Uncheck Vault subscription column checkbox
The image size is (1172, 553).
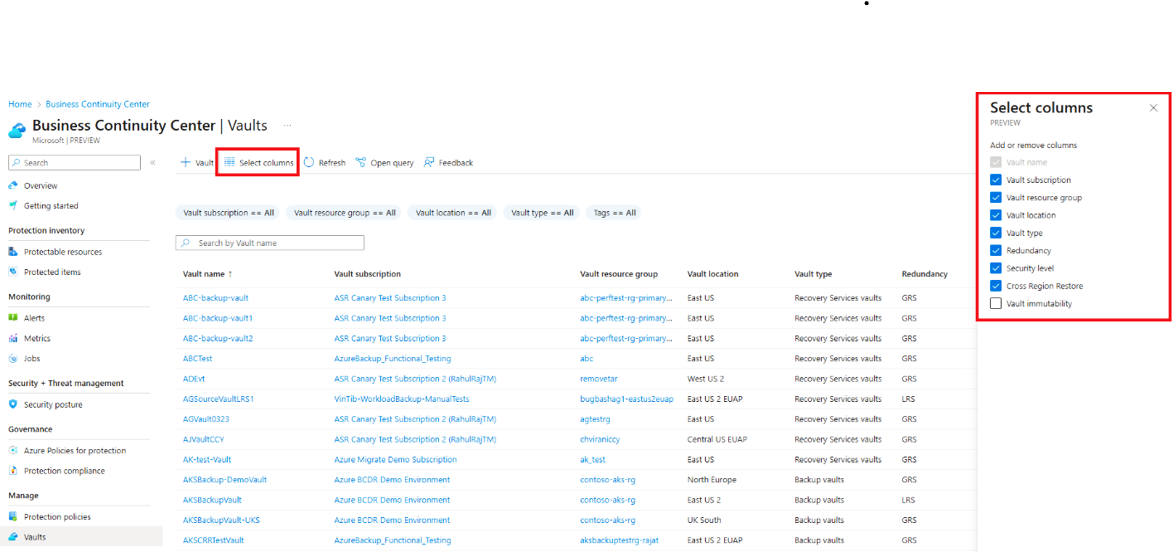[x=995, y=180]
